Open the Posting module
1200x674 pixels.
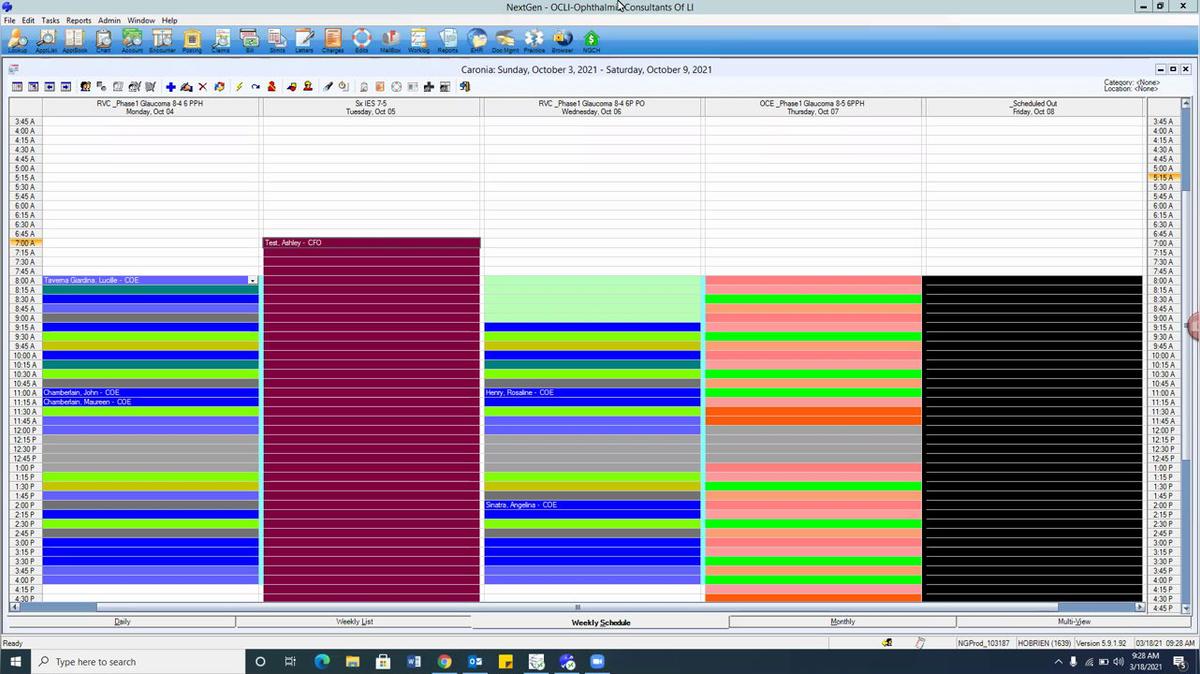tap(191, 40)
